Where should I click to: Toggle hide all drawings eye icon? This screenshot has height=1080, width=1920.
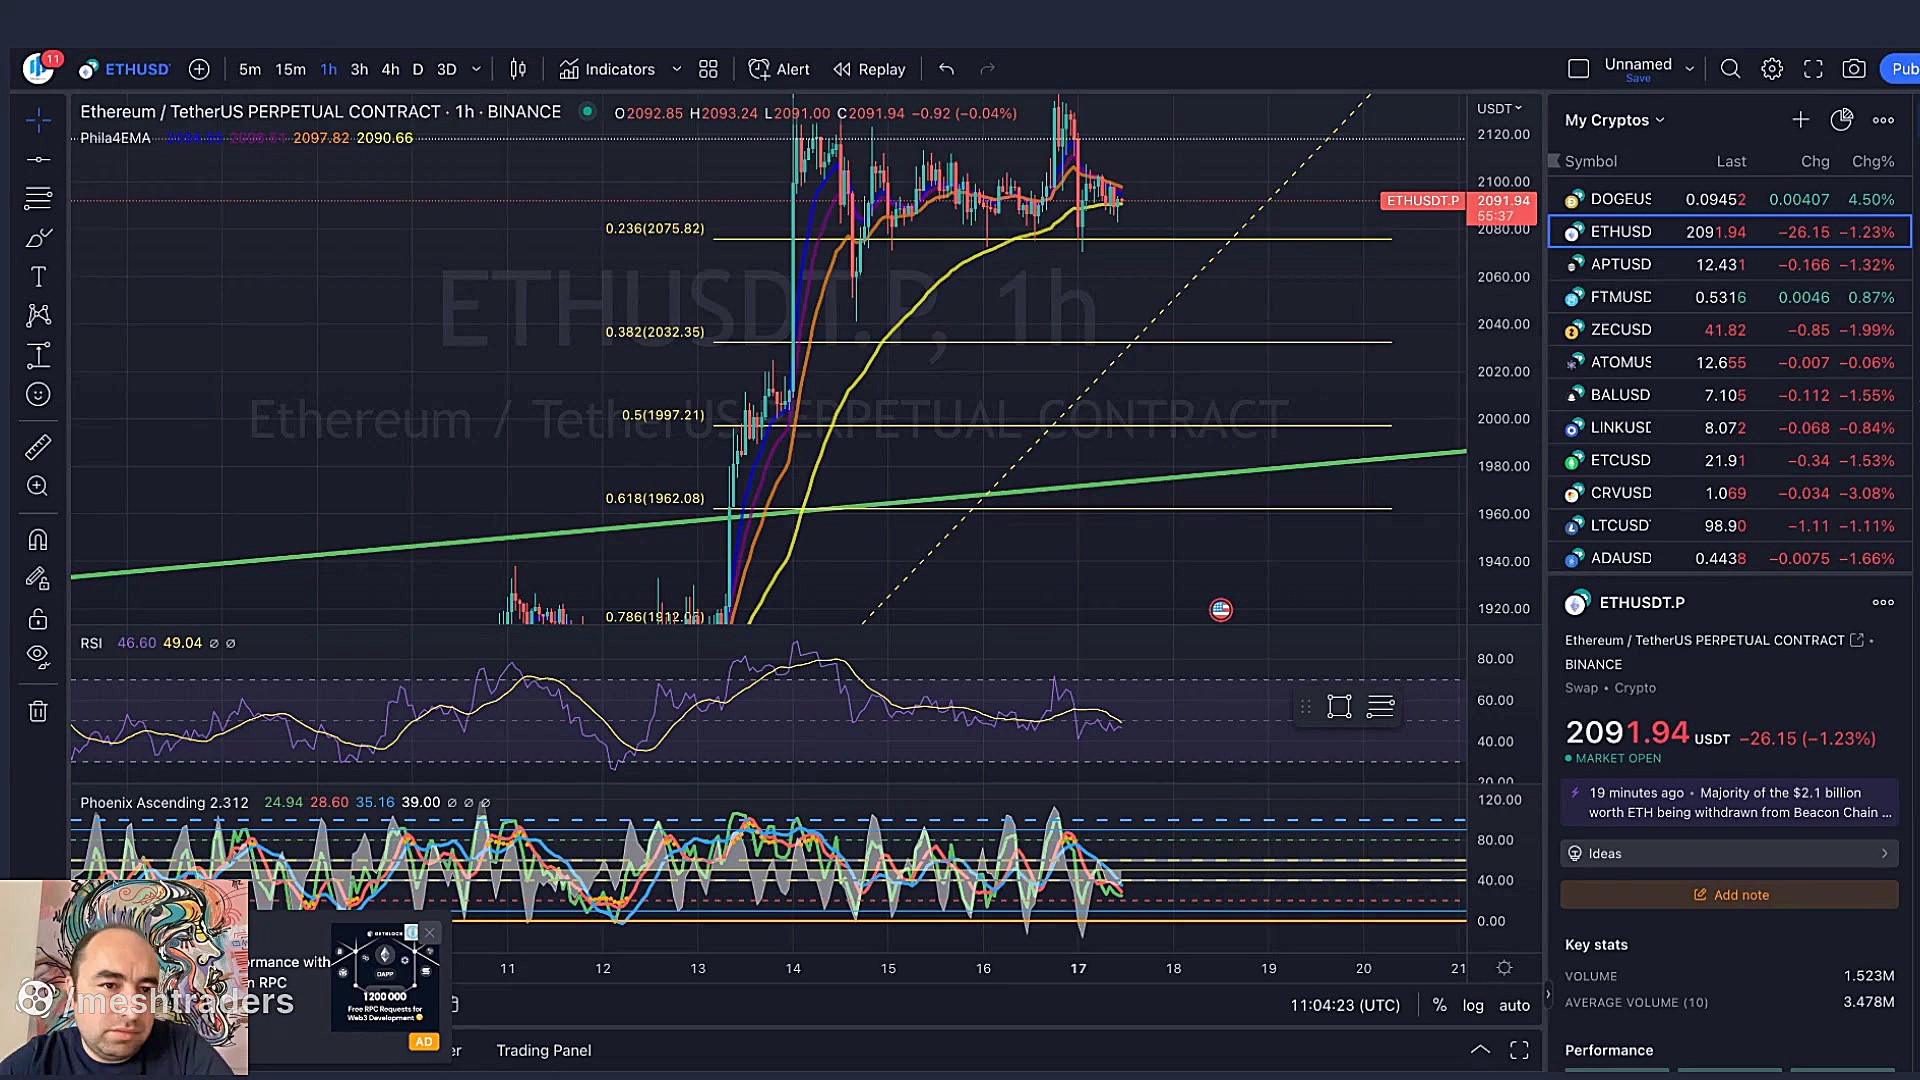[x=38, y=657]
